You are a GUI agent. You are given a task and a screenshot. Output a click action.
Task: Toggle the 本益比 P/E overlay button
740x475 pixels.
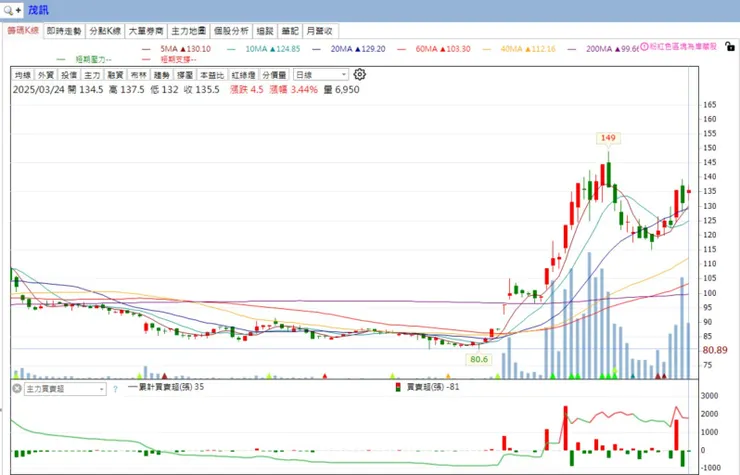point(212,75)
